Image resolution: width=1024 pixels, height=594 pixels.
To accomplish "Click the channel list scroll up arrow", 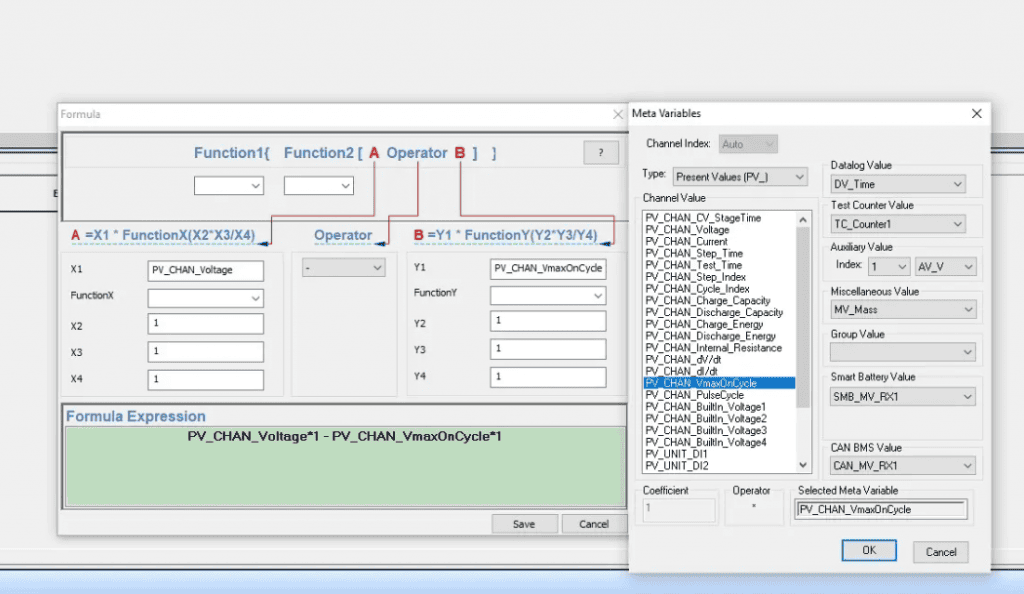I will tap(803, 219).
